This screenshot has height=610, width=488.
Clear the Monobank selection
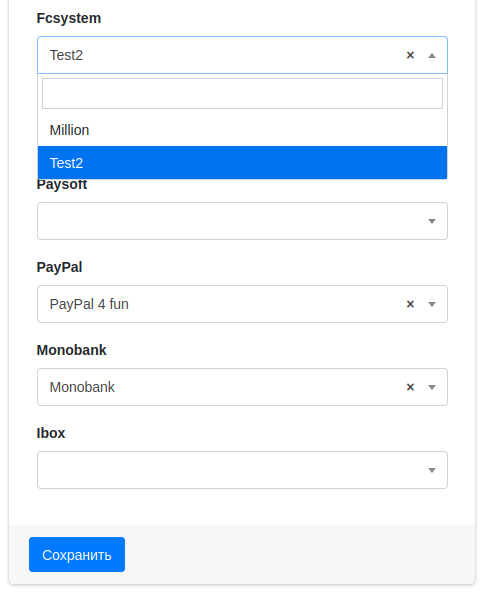pos(410,387)
